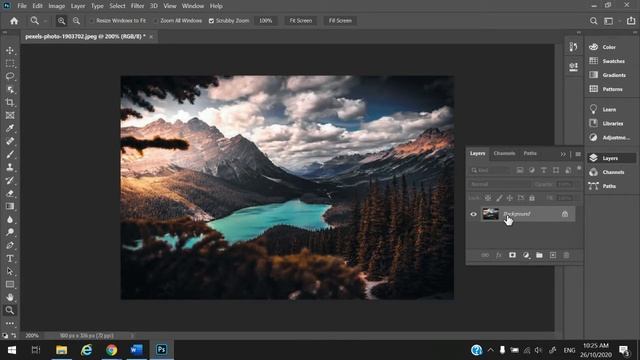Click the Add layer mask icon

[512, 255]
